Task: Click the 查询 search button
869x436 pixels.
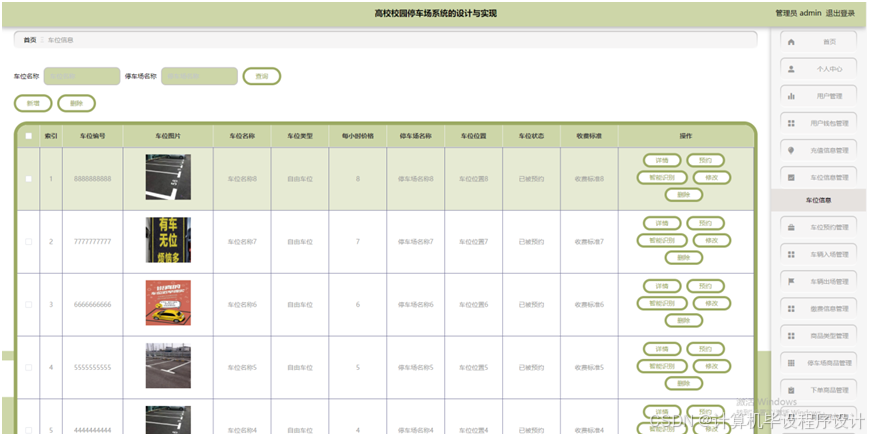Action: (x=262, y=76)
